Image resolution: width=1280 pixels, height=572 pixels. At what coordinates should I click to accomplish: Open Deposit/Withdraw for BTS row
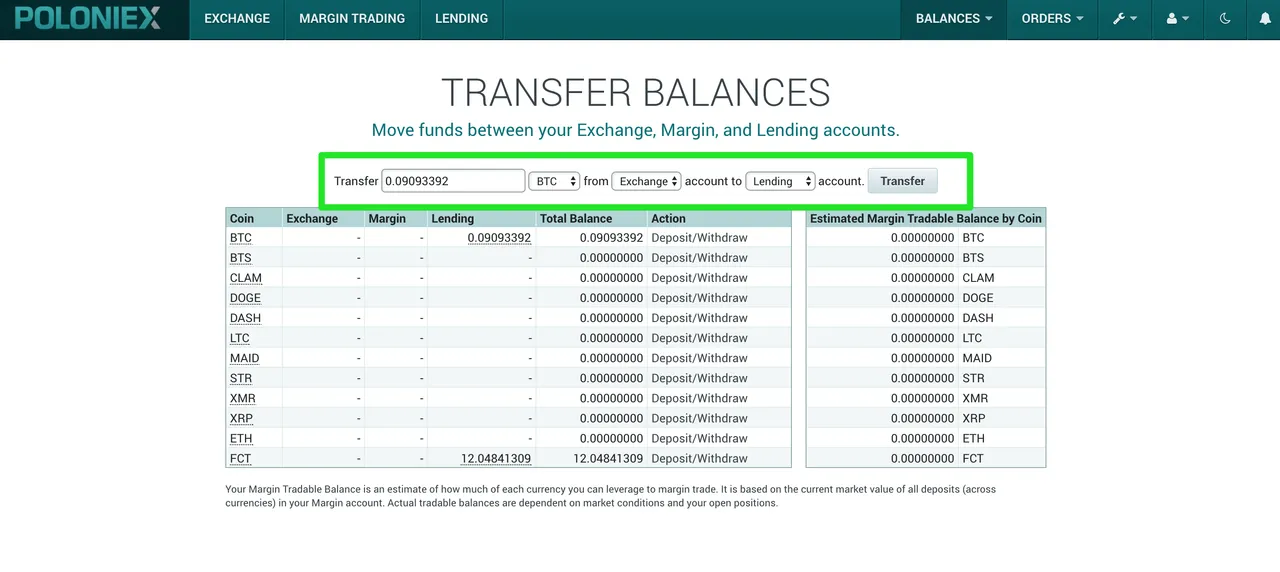point(699,258)
